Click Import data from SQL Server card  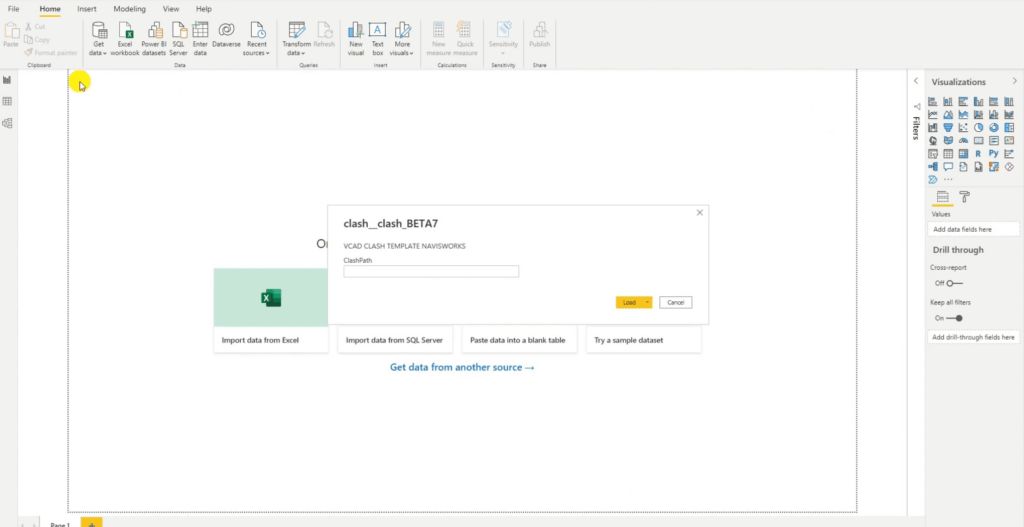394,340
